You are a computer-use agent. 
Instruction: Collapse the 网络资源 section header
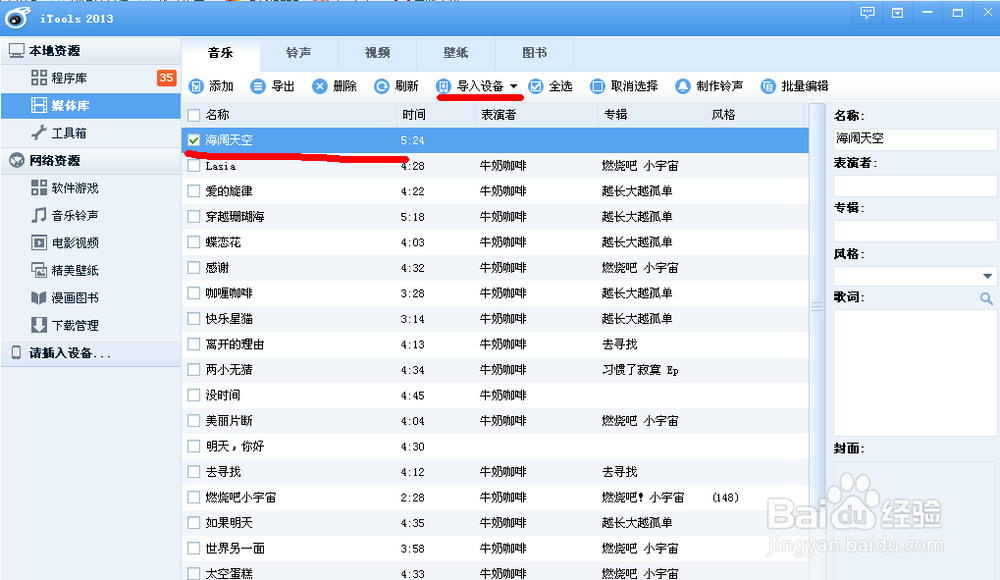click(x=91, y=160)
